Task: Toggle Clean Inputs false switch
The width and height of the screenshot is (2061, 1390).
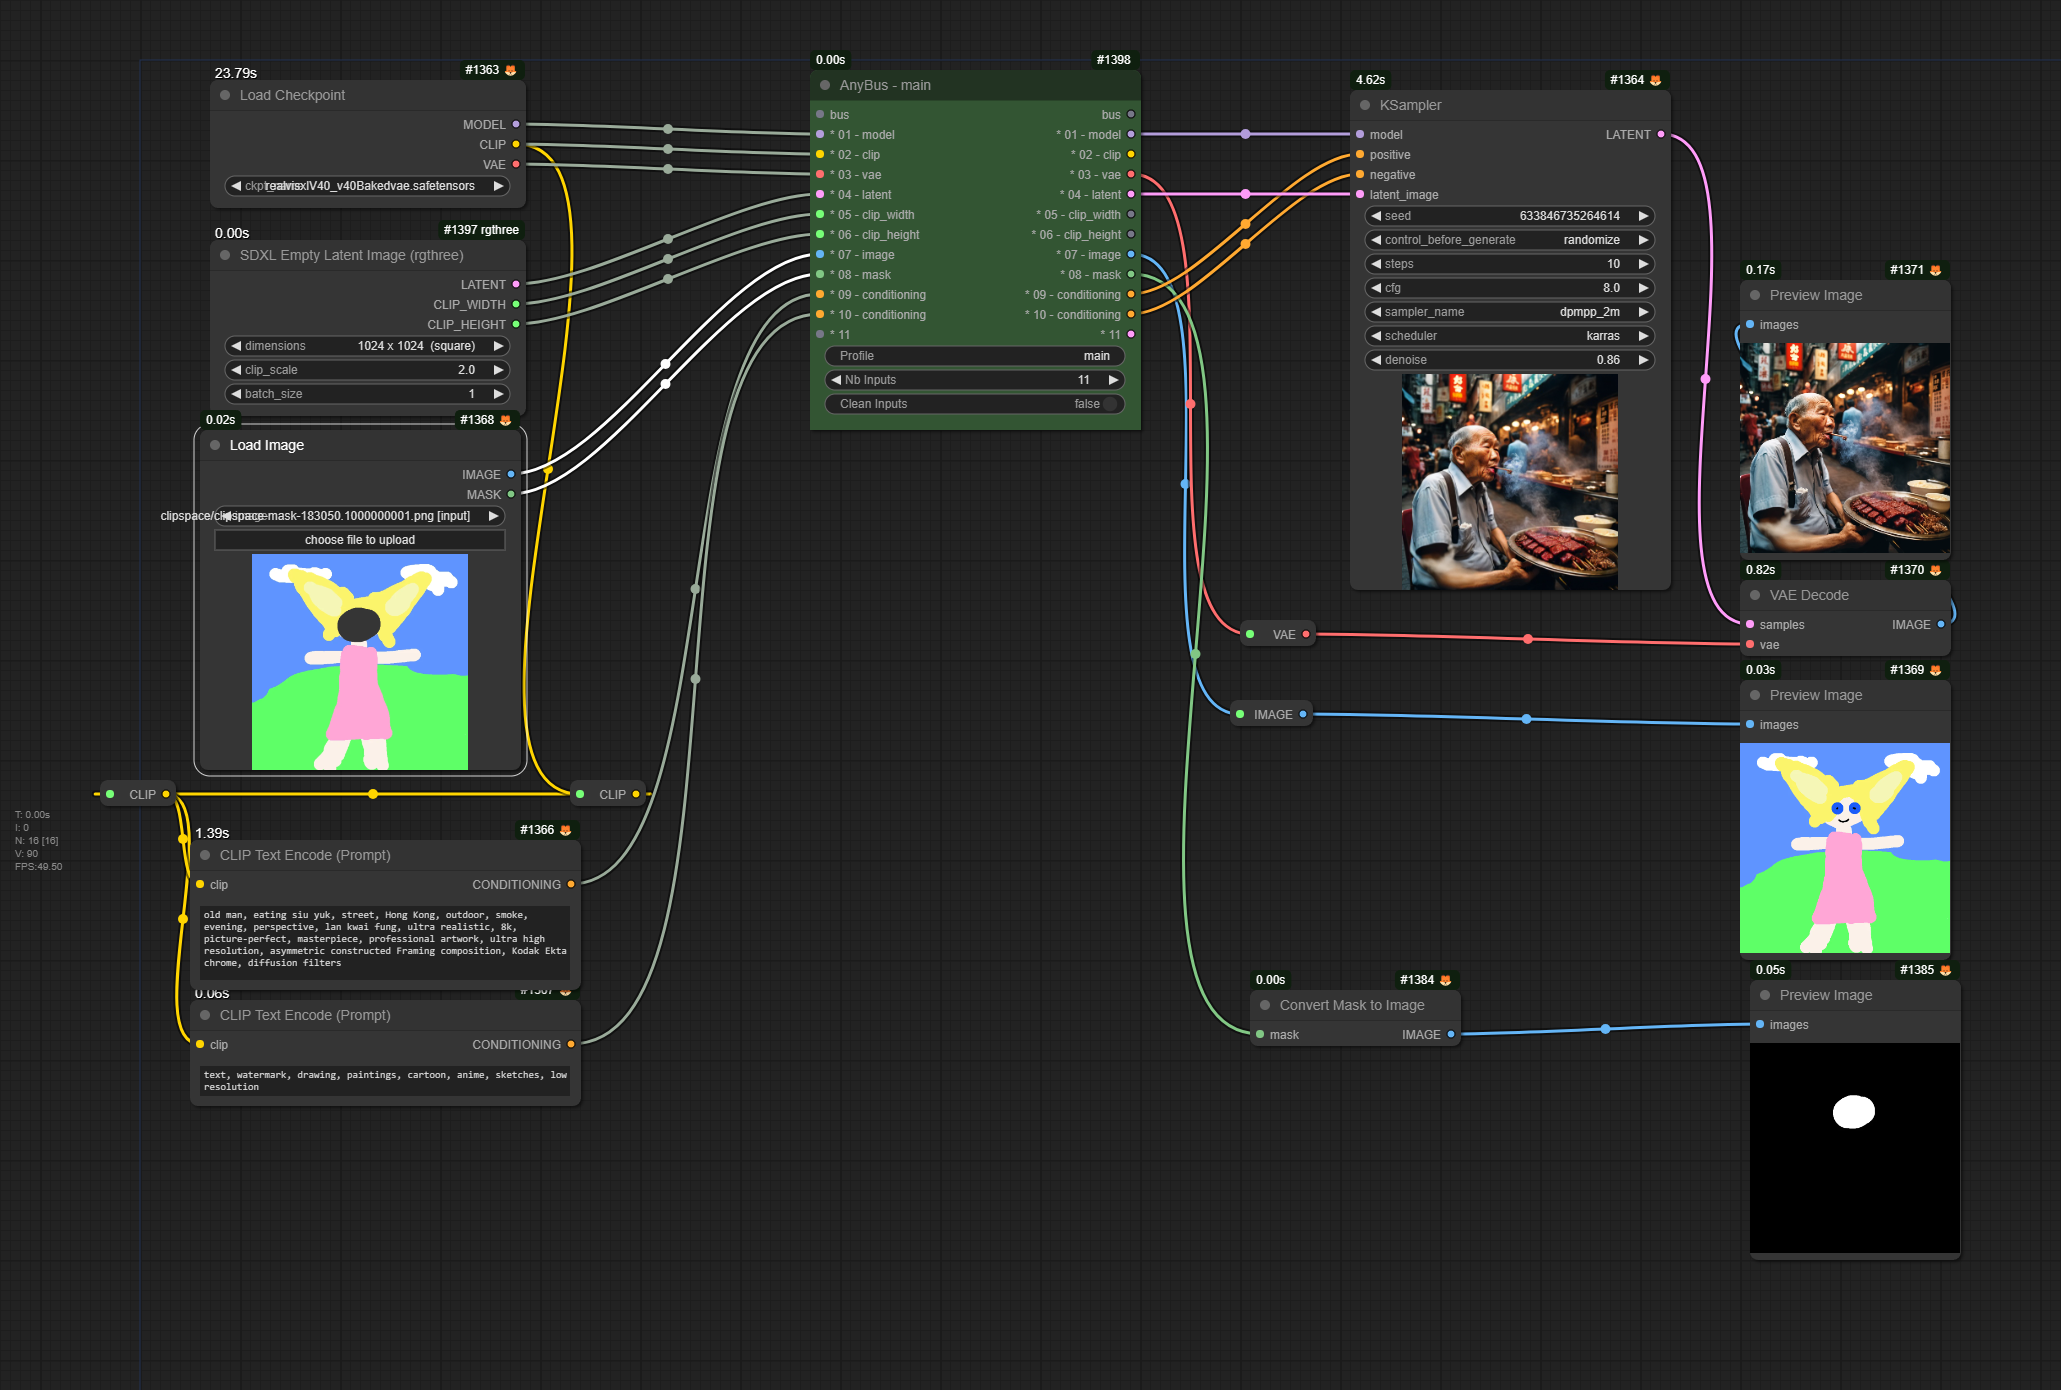Action: point(1108,404)
